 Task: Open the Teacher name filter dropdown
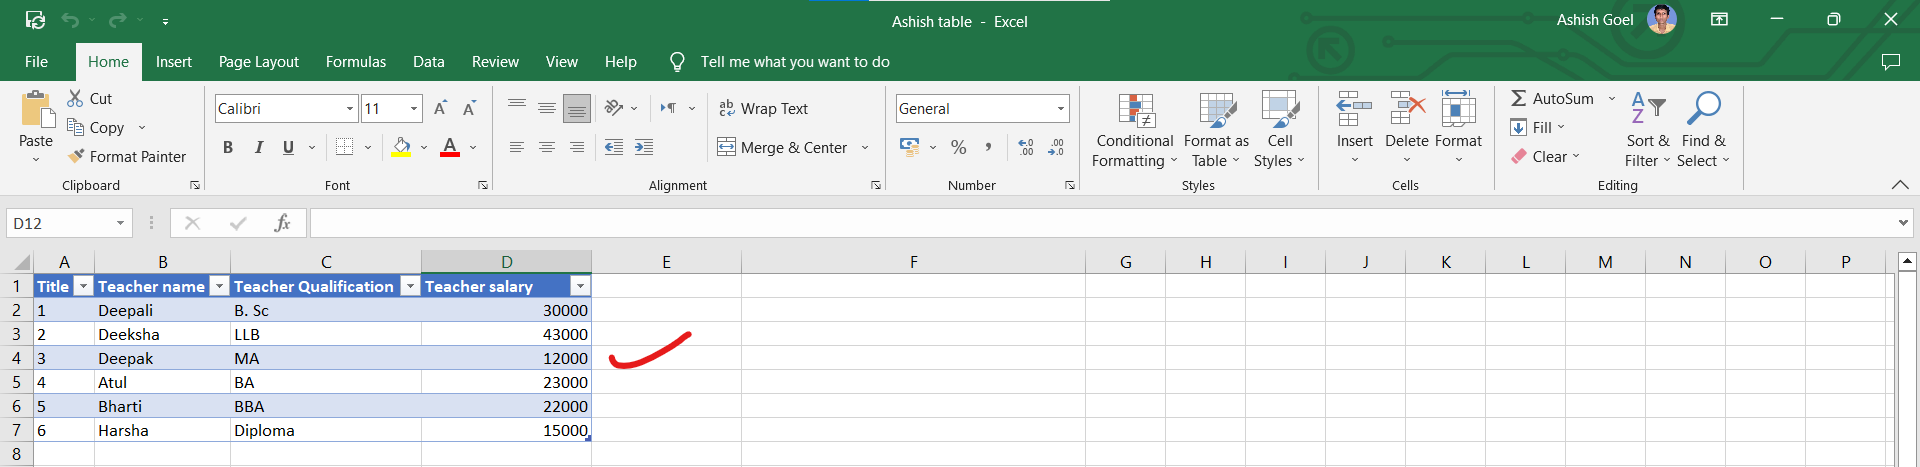coord(219,287)
